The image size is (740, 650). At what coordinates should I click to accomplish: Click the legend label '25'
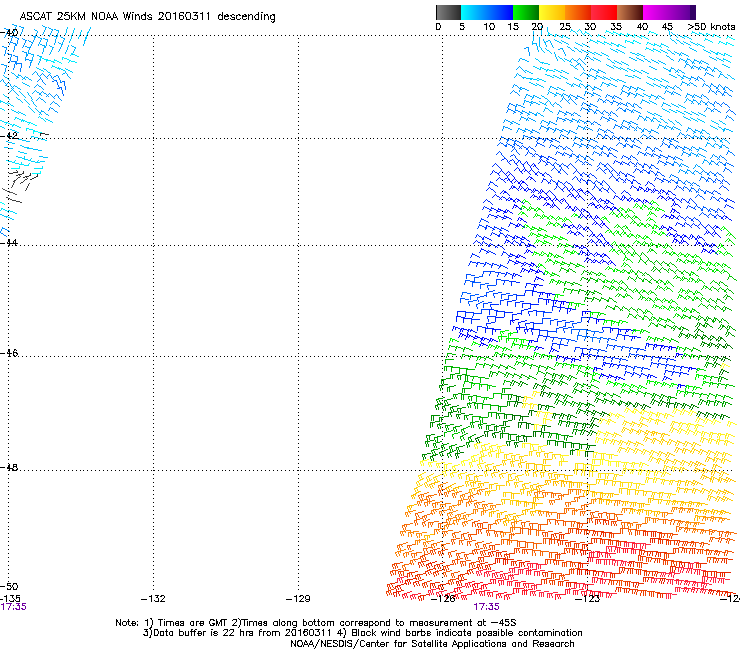click(565, 27)
